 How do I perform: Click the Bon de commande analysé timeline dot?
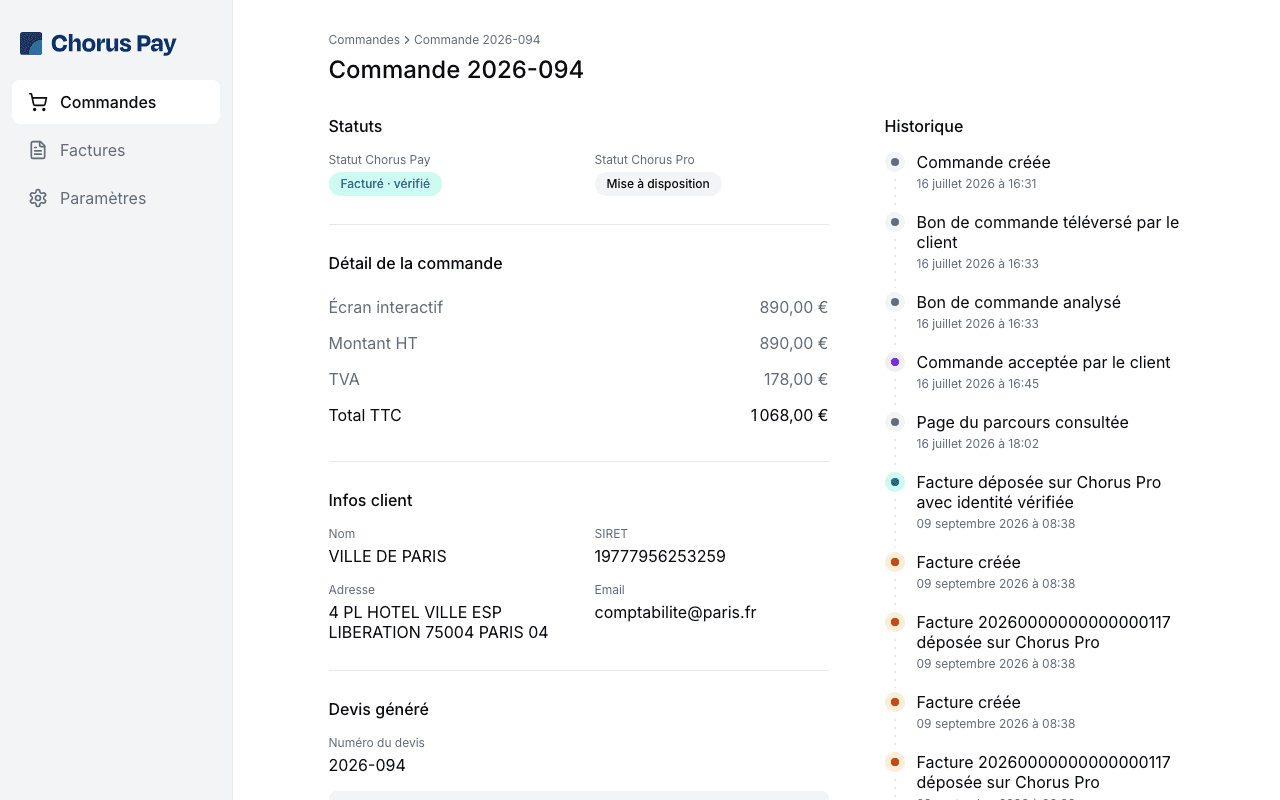click(895, 302)
